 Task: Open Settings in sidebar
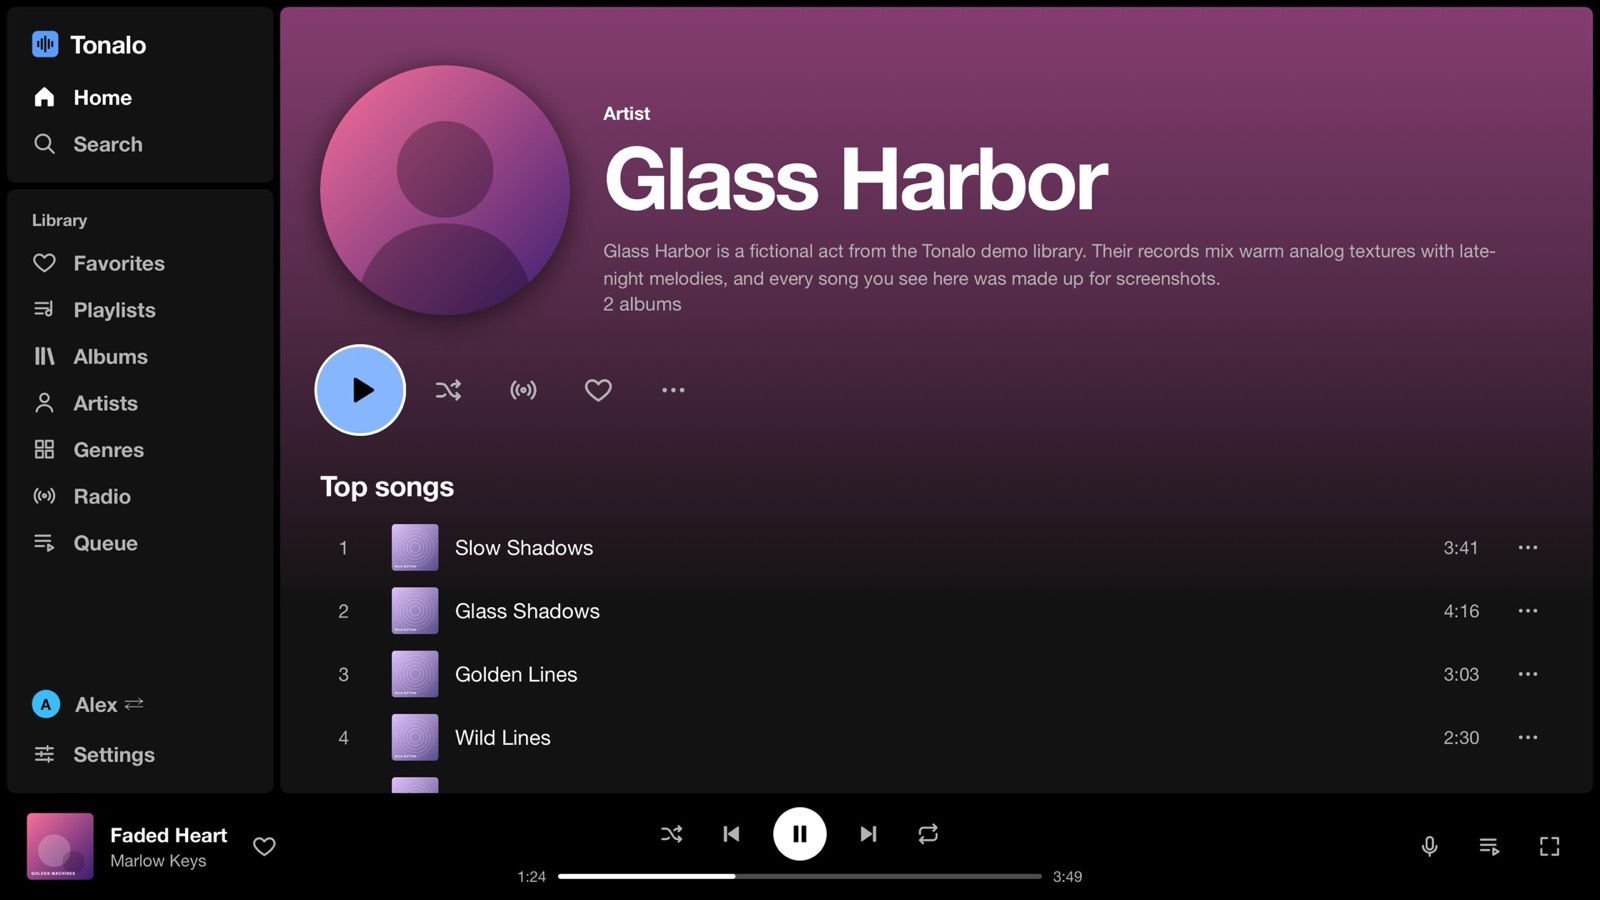[140, 754]
